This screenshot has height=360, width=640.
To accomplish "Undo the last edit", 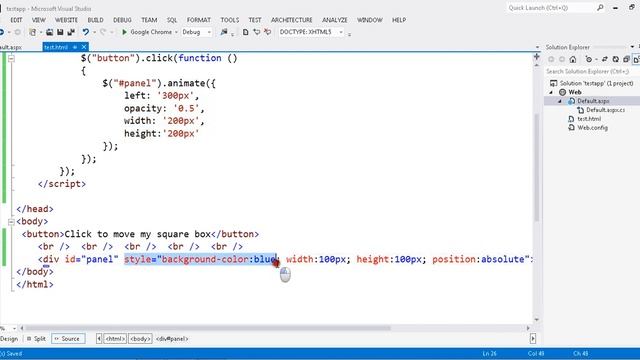I will click(x=85, y=32).
